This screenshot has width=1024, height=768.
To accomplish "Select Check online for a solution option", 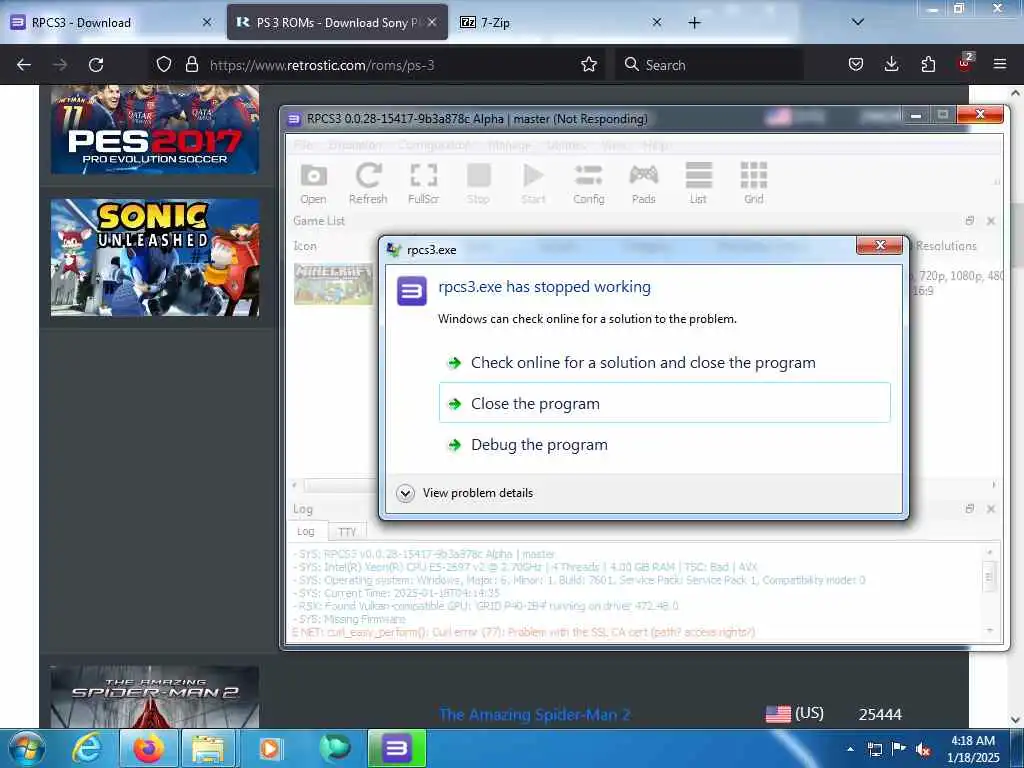I will pos(664,362).
